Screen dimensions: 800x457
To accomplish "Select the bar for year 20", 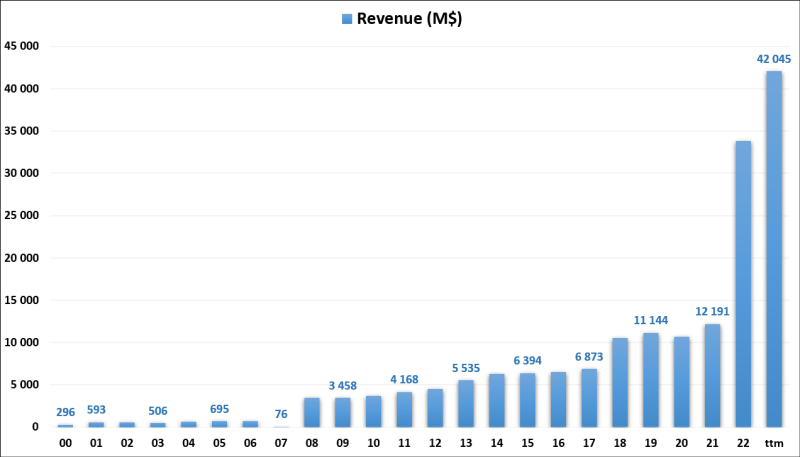I will [x=682, y=382].
